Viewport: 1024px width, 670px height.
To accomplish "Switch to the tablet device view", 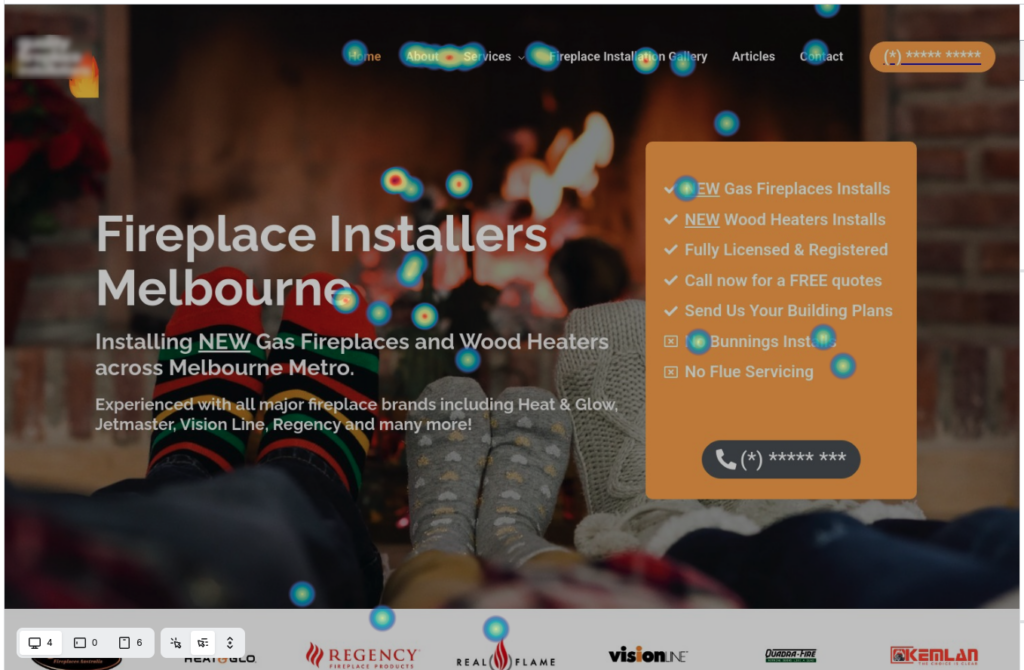I will pyautogui.click(x=80, y=643).
